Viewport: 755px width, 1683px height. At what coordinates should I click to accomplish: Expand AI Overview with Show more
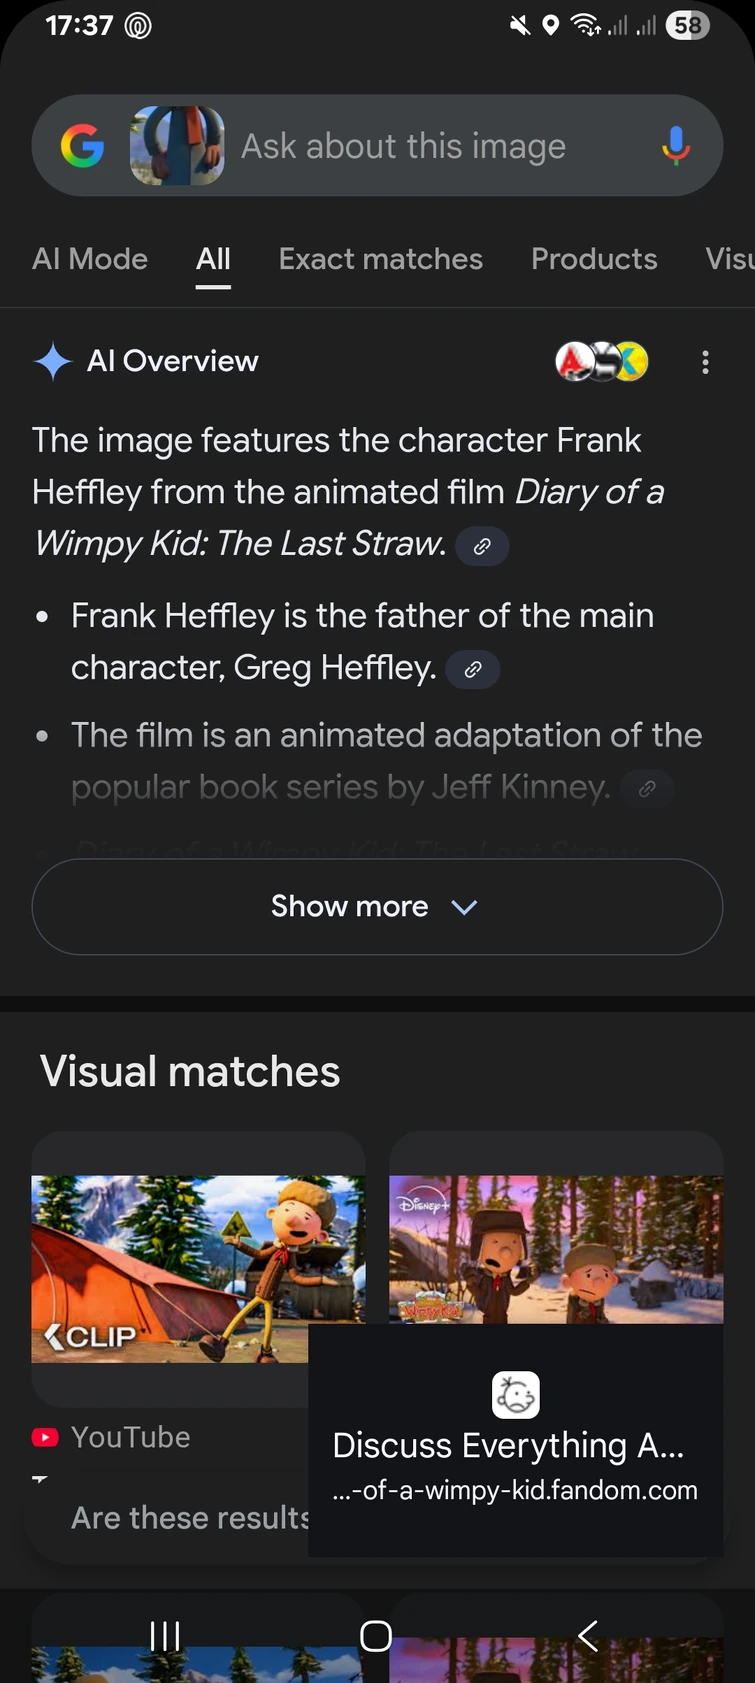[377, 906]
